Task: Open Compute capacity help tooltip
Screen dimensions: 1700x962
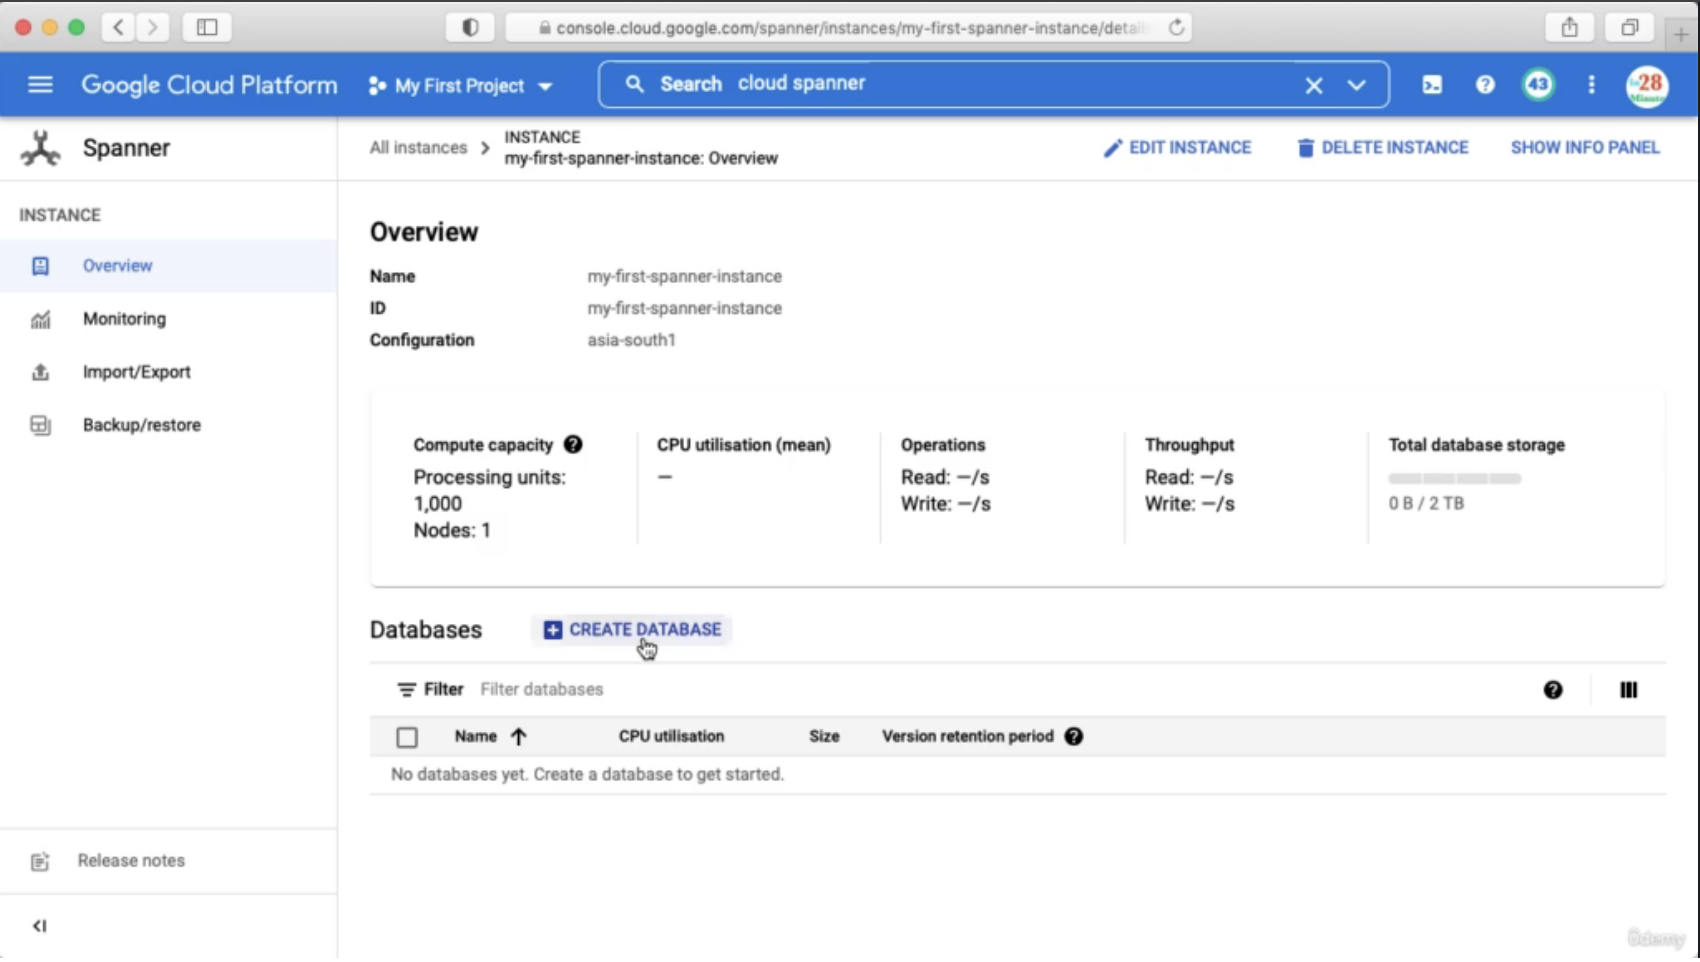Action: pos(573,445)
